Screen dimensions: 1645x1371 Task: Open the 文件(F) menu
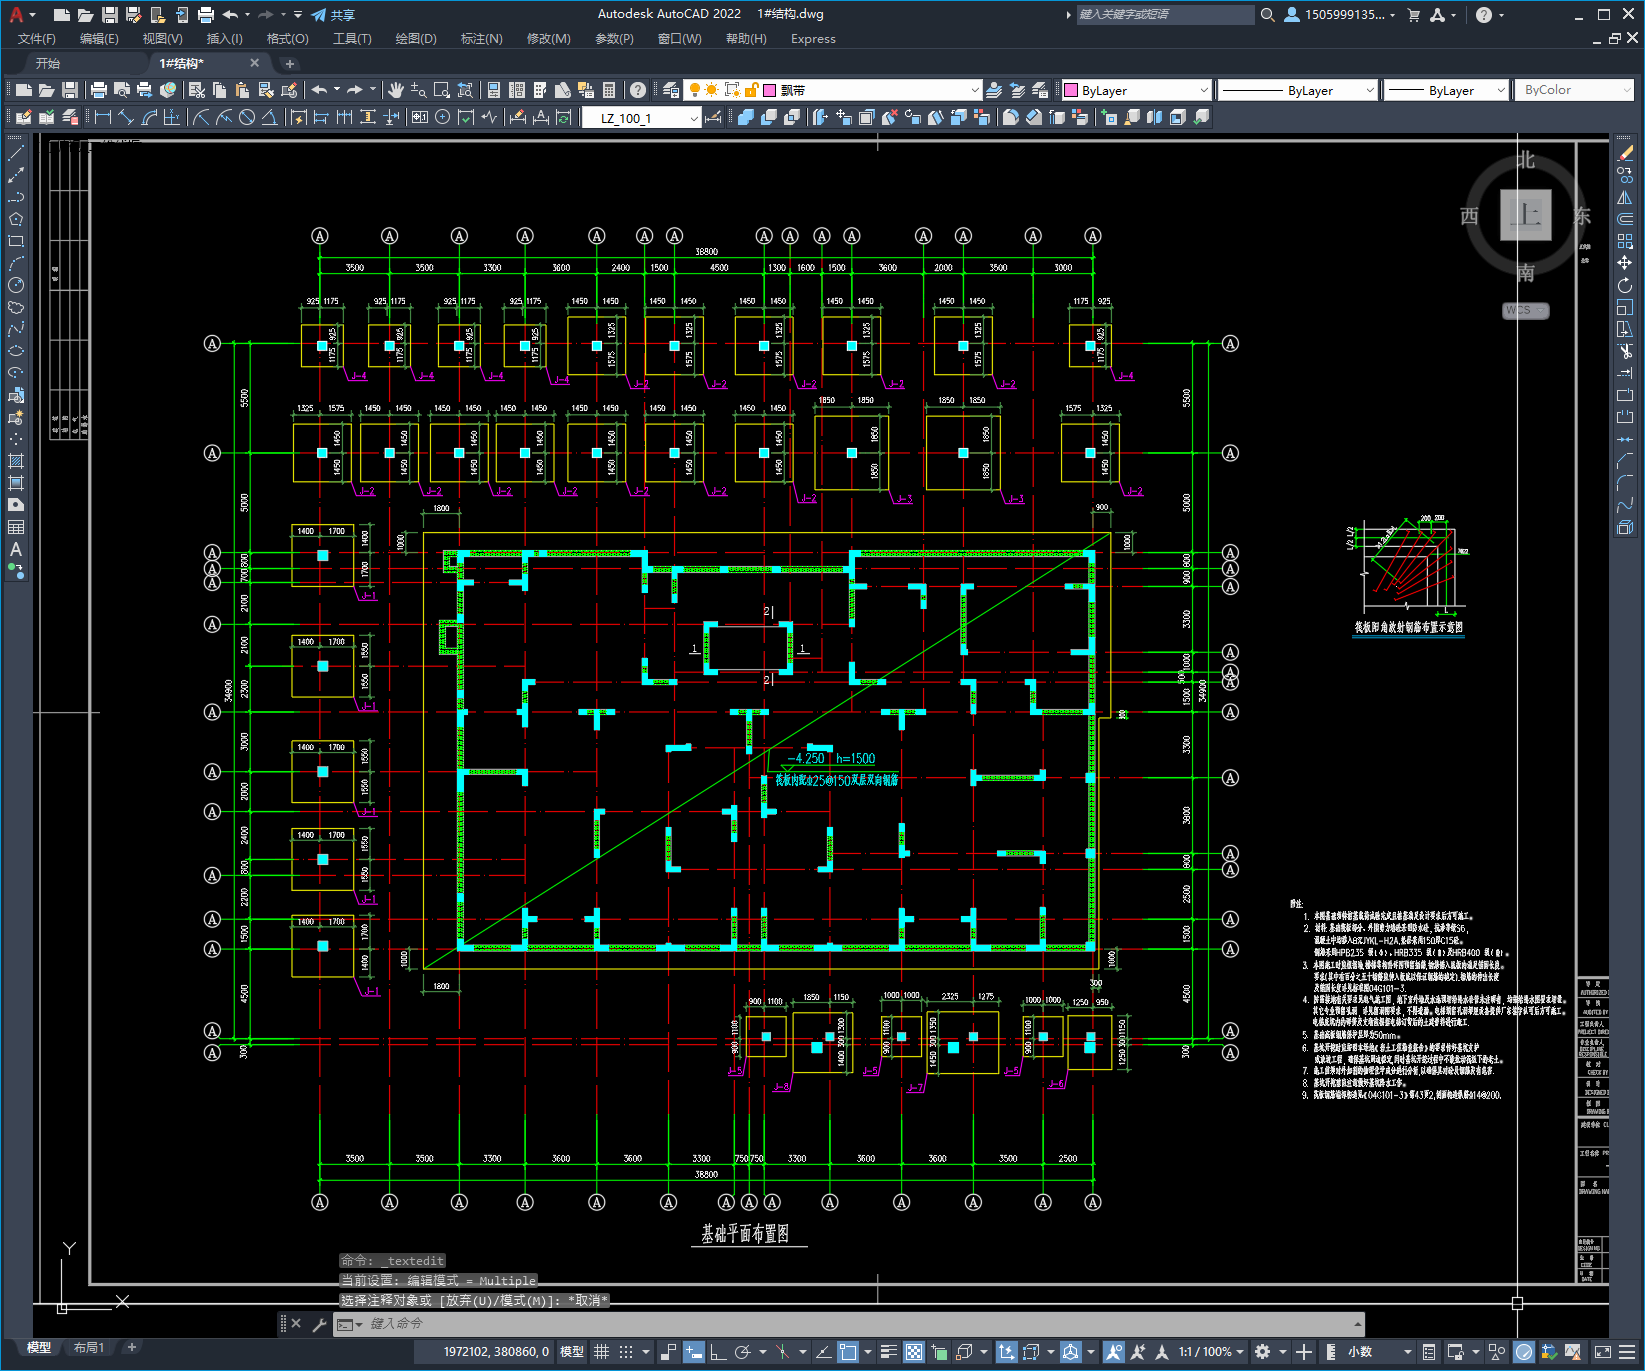click(37, 39)
